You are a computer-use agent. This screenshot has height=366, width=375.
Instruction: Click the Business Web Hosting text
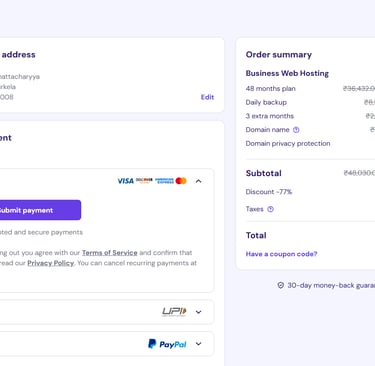[x=287, y=73]
